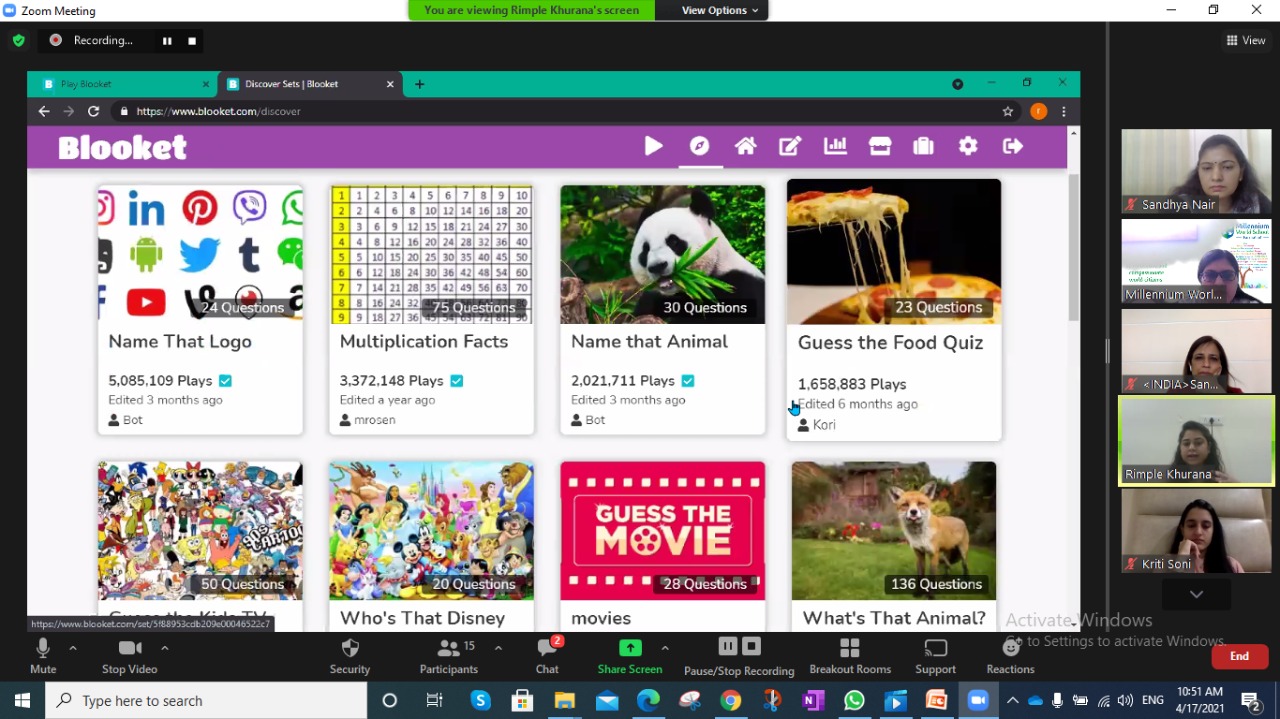Click the Guess the Food Quiz title
The image size is (1280, 719).
(890, 342)
